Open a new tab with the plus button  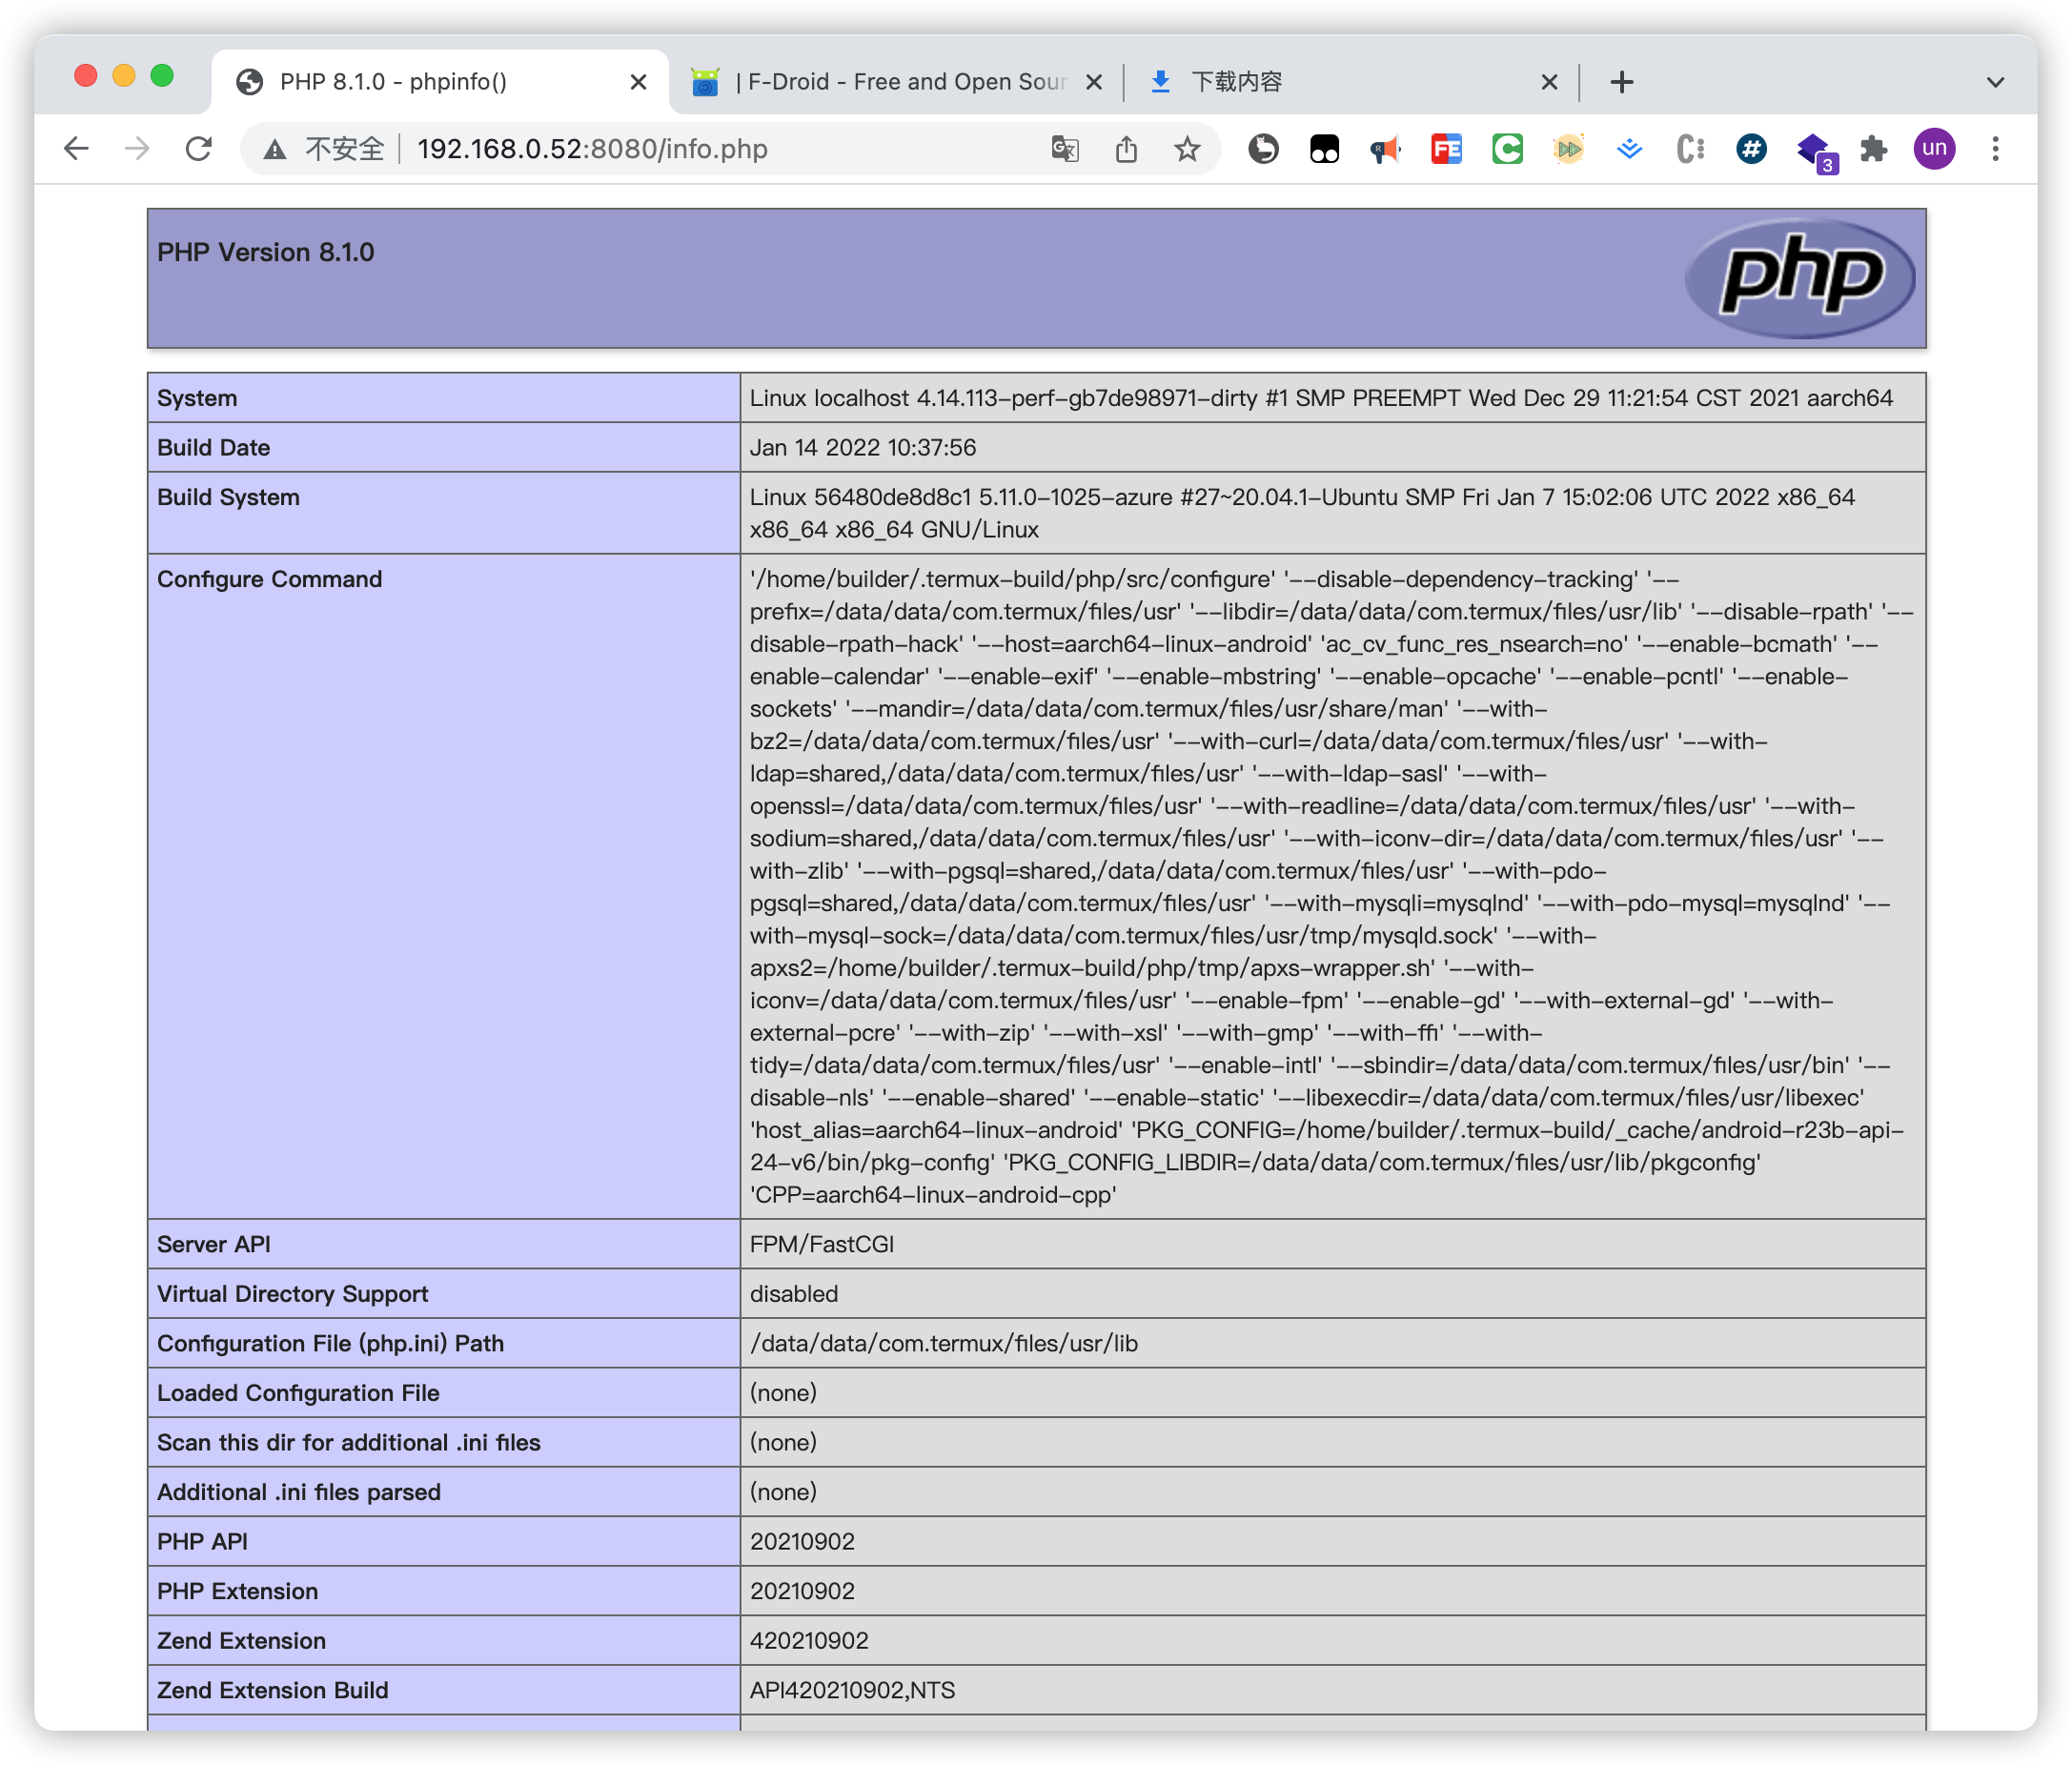pyautogui.click(x=1621, y=82)
